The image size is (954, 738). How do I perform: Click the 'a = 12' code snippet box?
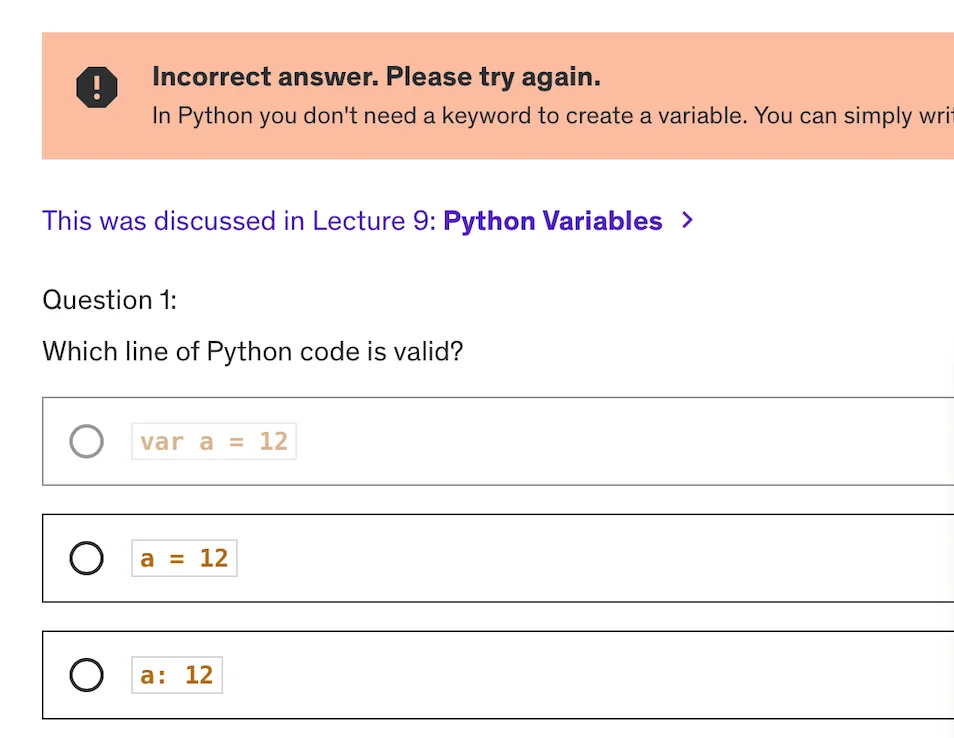tap(184, 558)
